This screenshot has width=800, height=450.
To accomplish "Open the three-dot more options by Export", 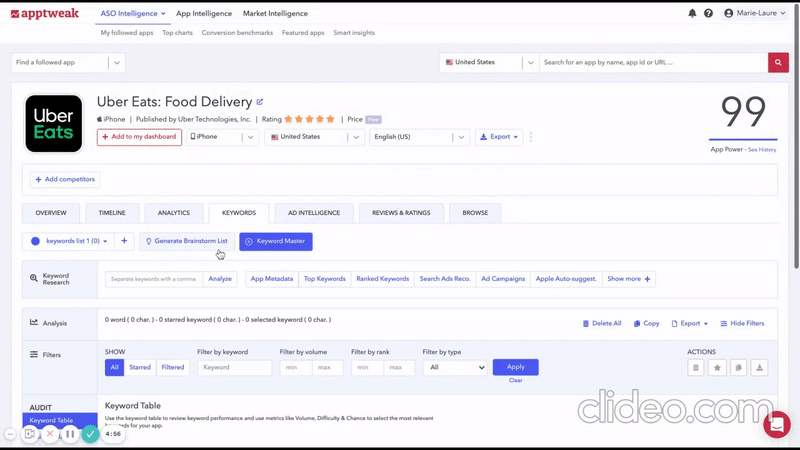I will pyautogui.click(x=531, y=137).
